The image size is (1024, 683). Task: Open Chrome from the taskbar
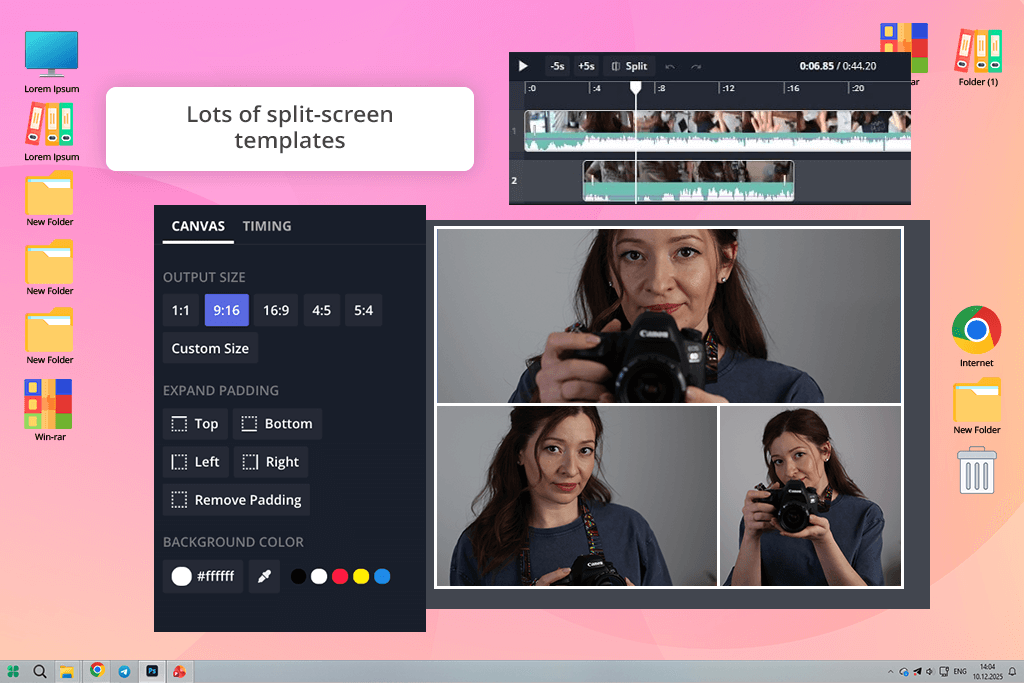97,670
